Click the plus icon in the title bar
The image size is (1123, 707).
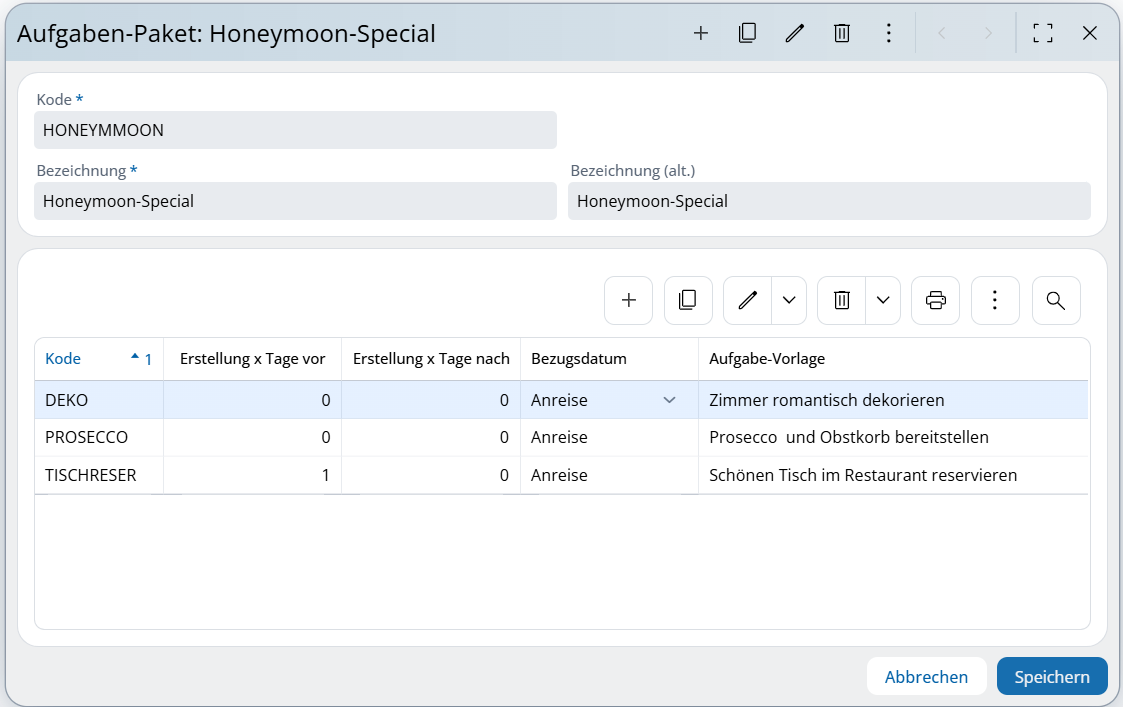point(701,33)
